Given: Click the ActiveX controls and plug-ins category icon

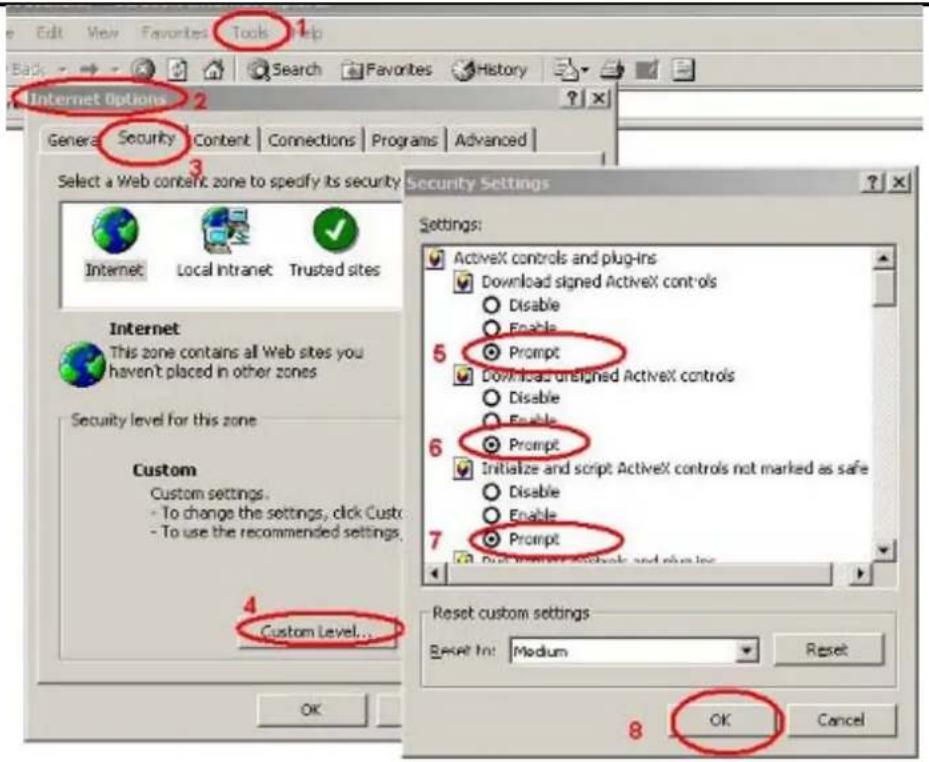Looking at the screenshot, I should (435, 258).
